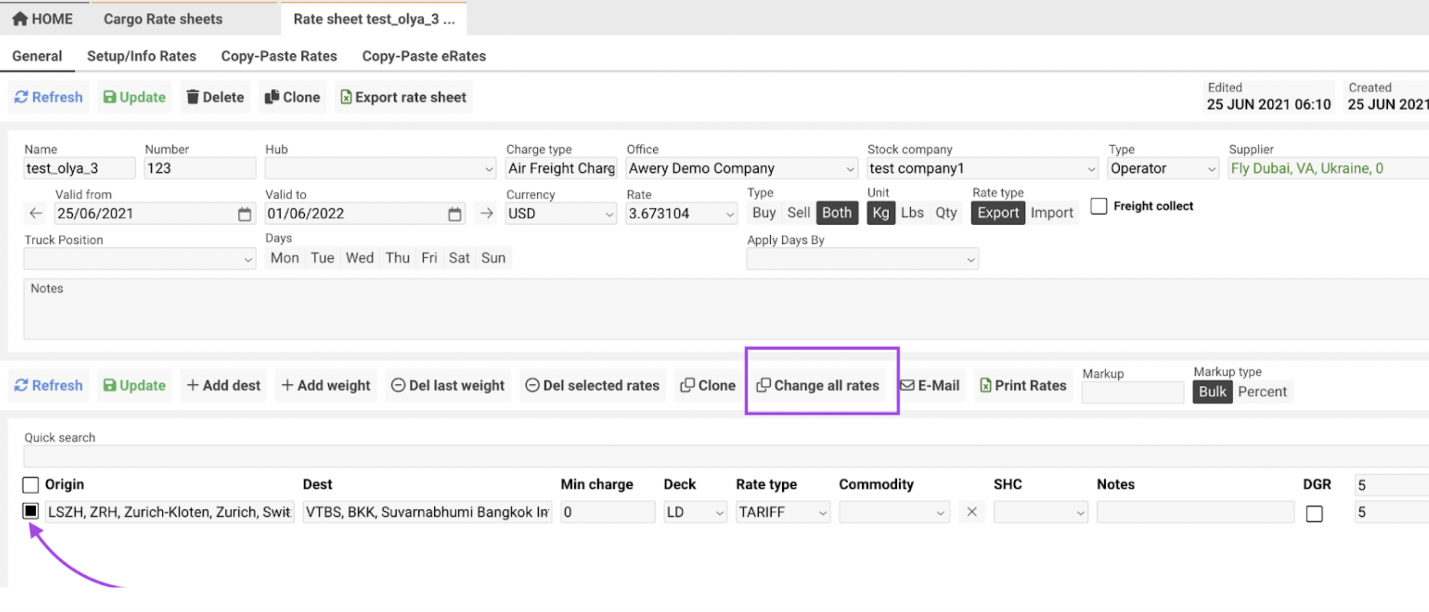The width and height of the screenshot is (1429, 612).
Task: Click the left arrow beside Valid from
Action: pyautogui.click(x=36, y=213)
